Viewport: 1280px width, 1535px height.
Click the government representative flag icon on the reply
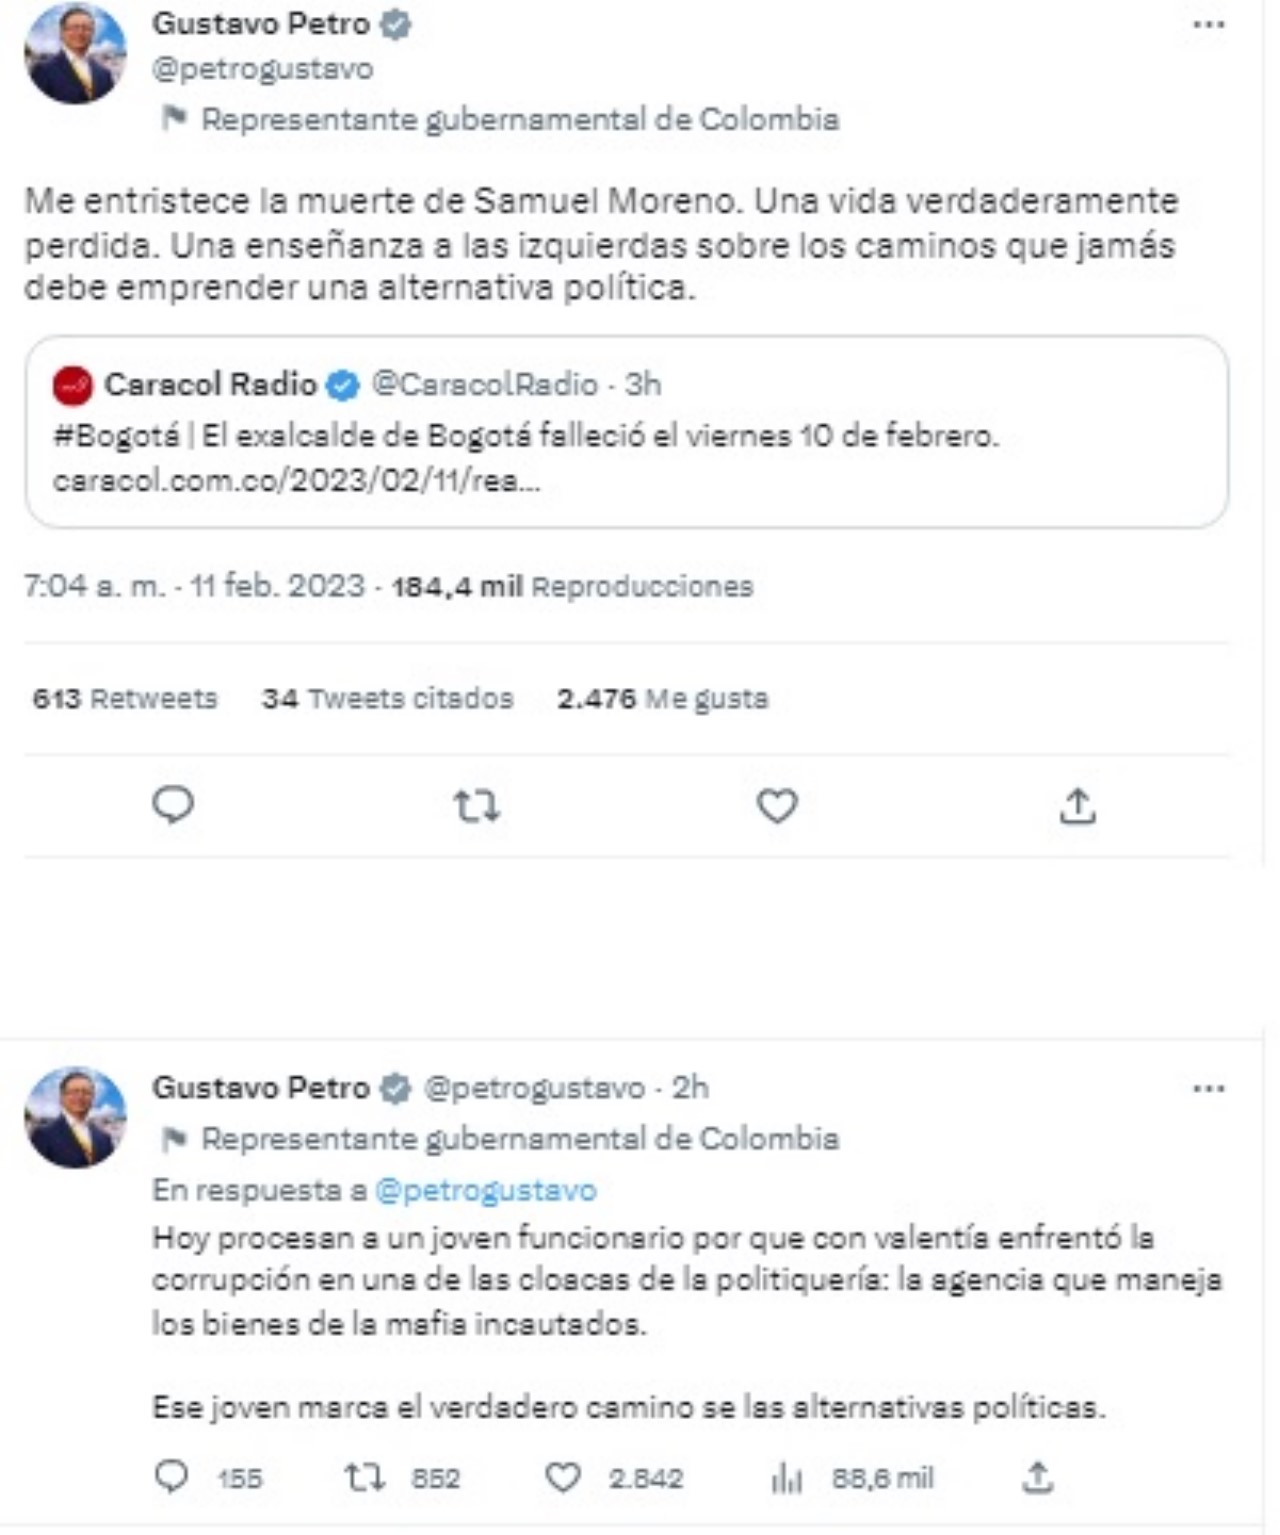point(174,1139)
